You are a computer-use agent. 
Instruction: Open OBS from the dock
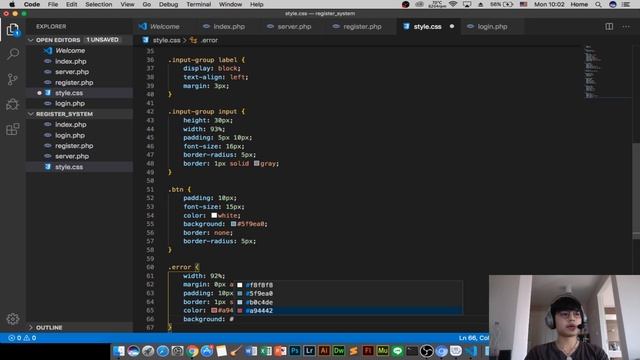pos(427,351)
